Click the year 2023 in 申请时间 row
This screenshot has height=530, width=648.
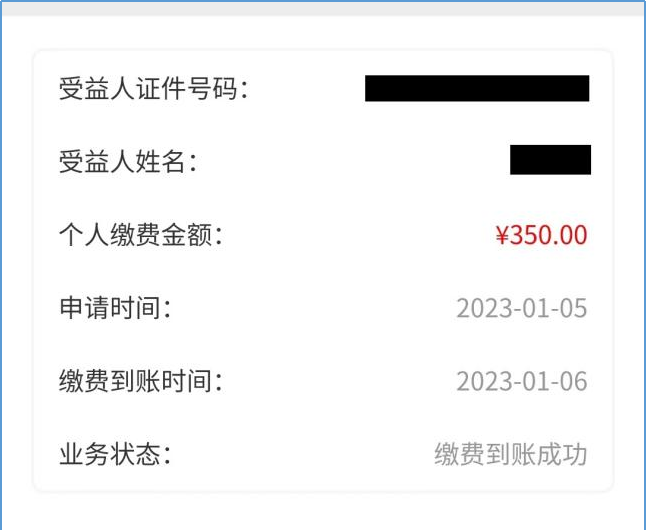(x=480, y=308)
